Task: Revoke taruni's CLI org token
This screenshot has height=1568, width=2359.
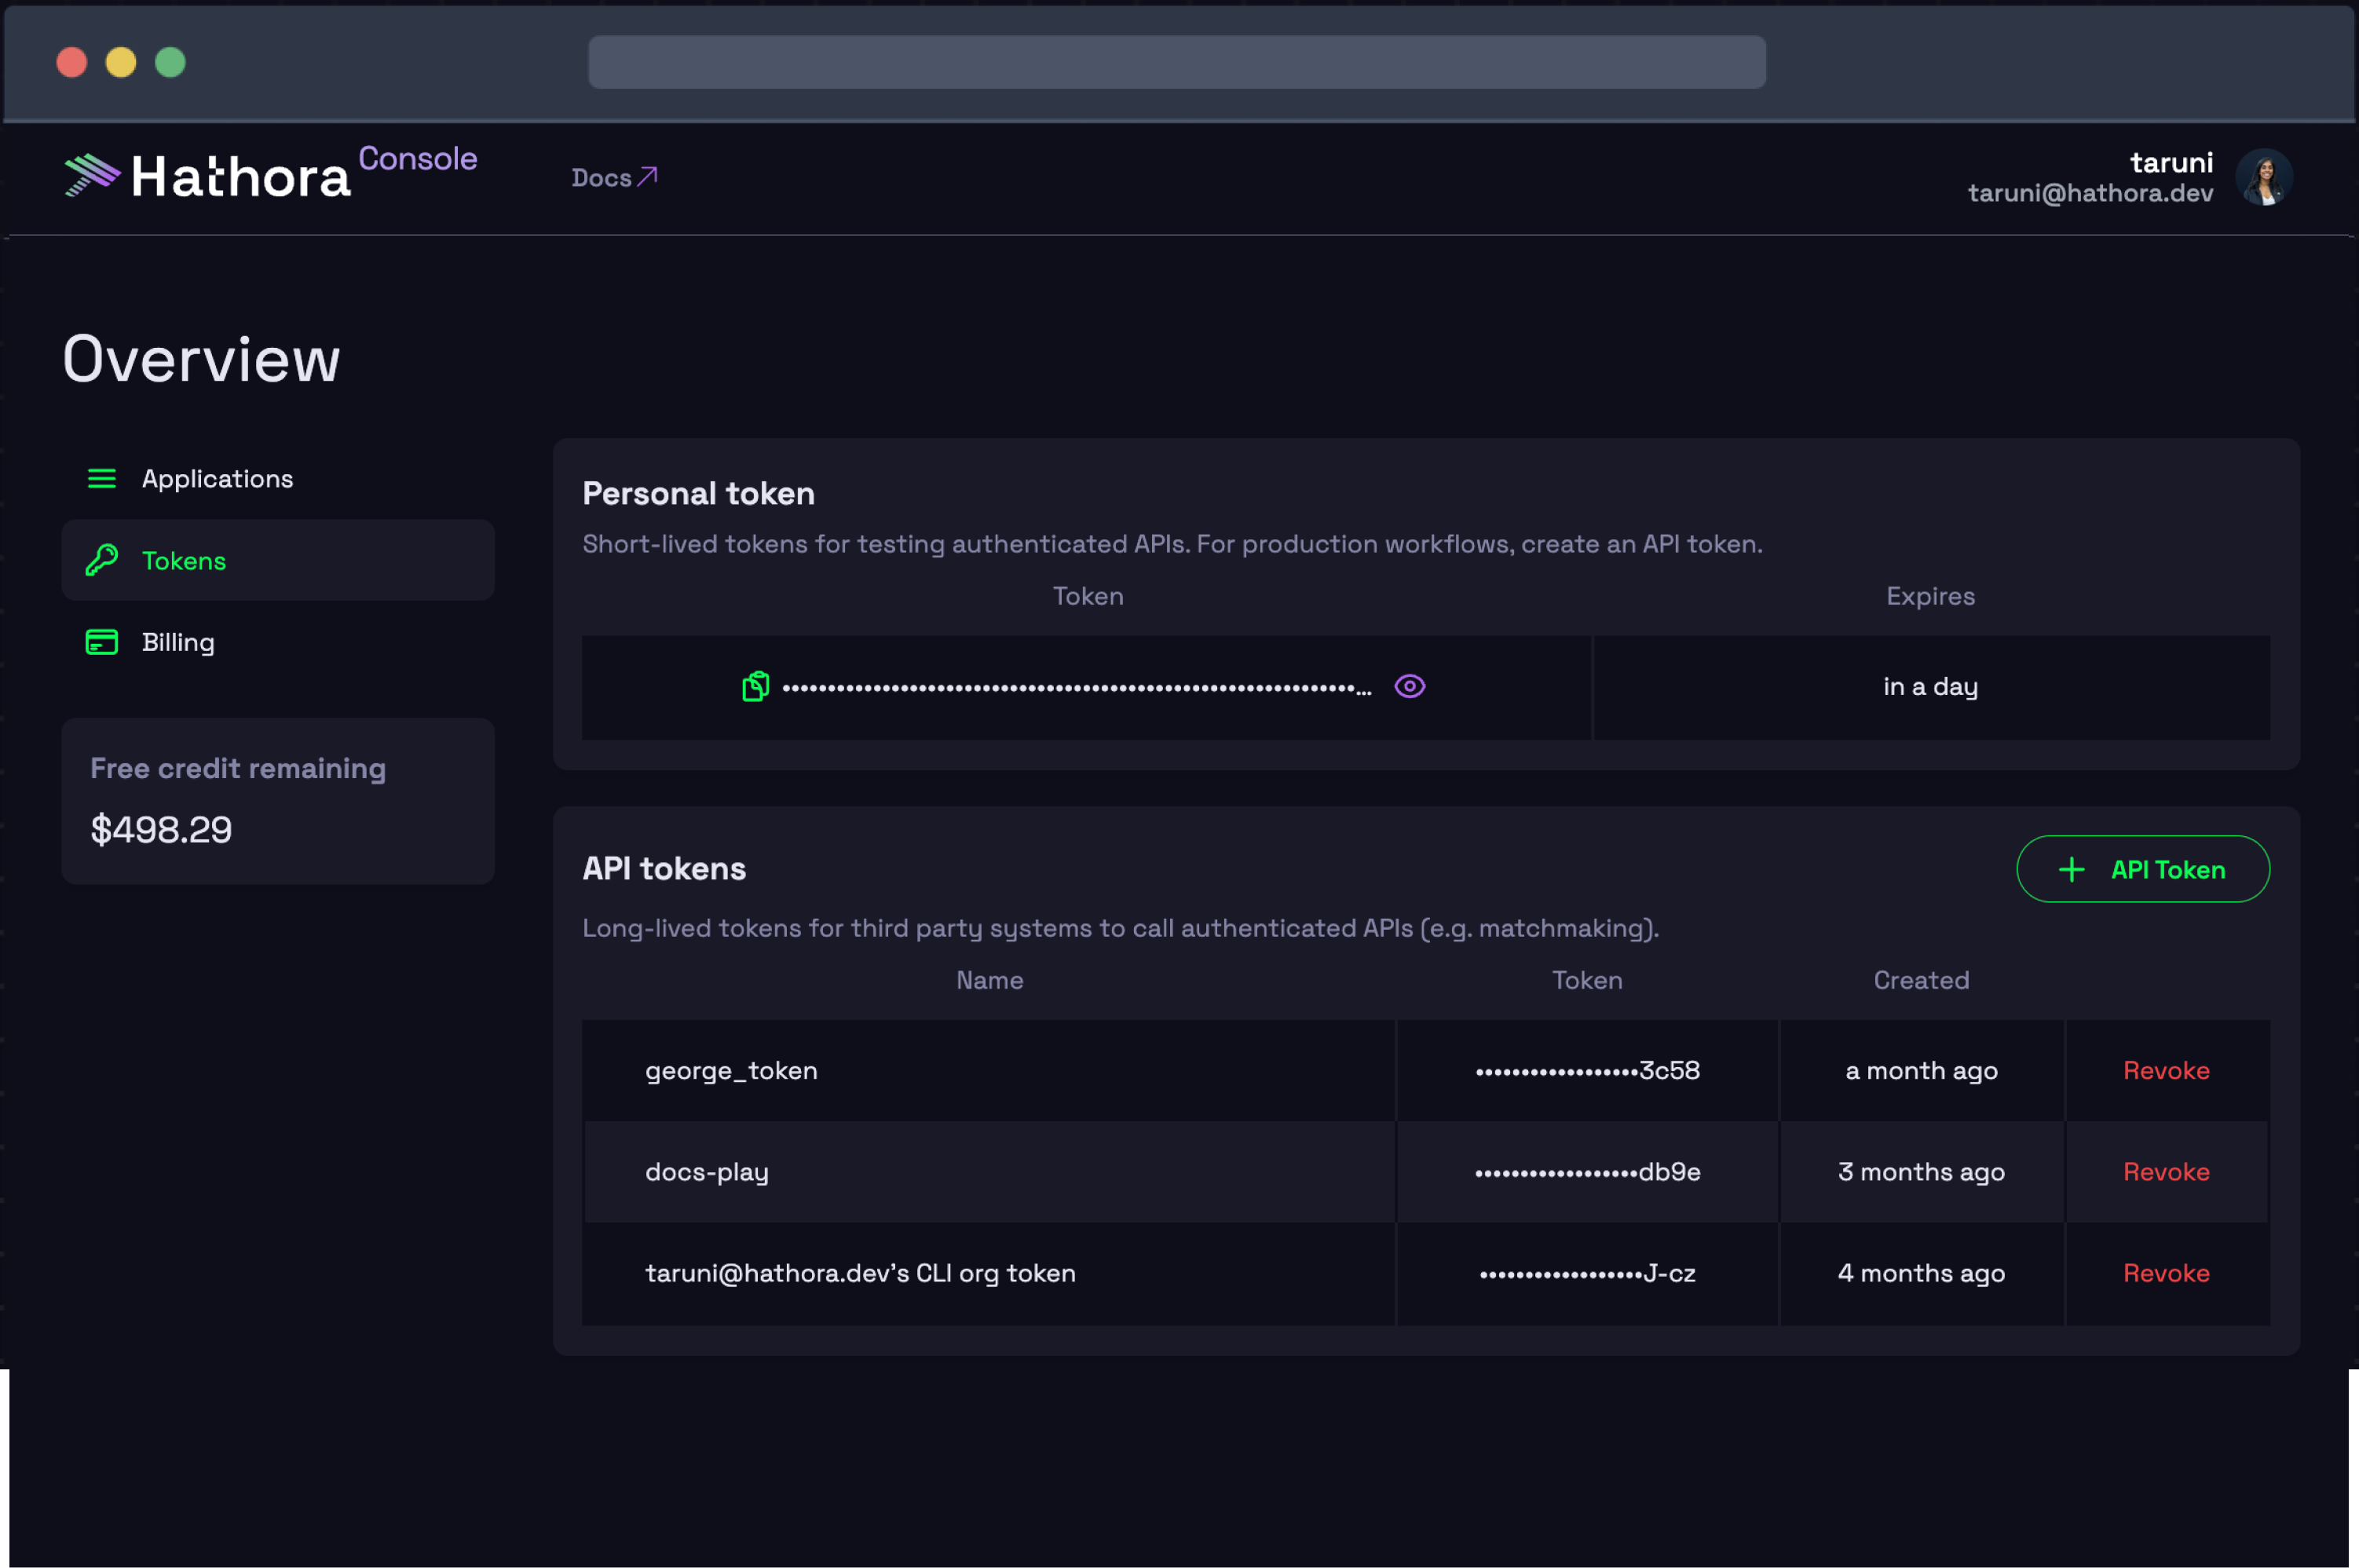Action: pos(2166,1273)
